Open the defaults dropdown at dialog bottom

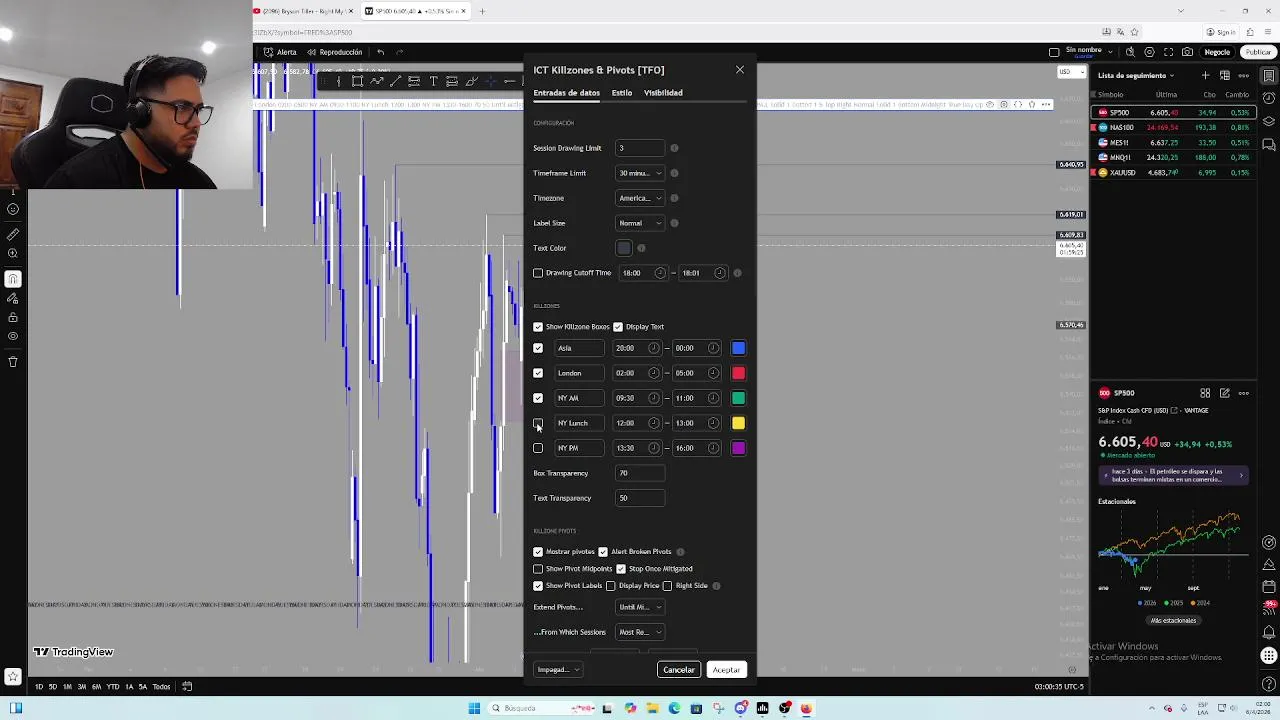558,670
